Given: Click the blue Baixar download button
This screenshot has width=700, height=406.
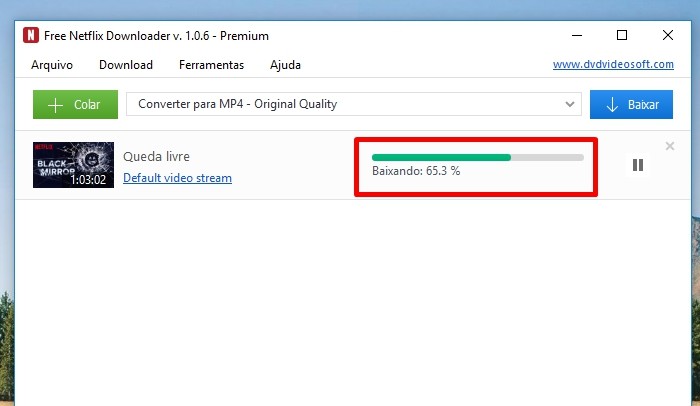Looking at the screenshot, I should click(x=631, y=105).
